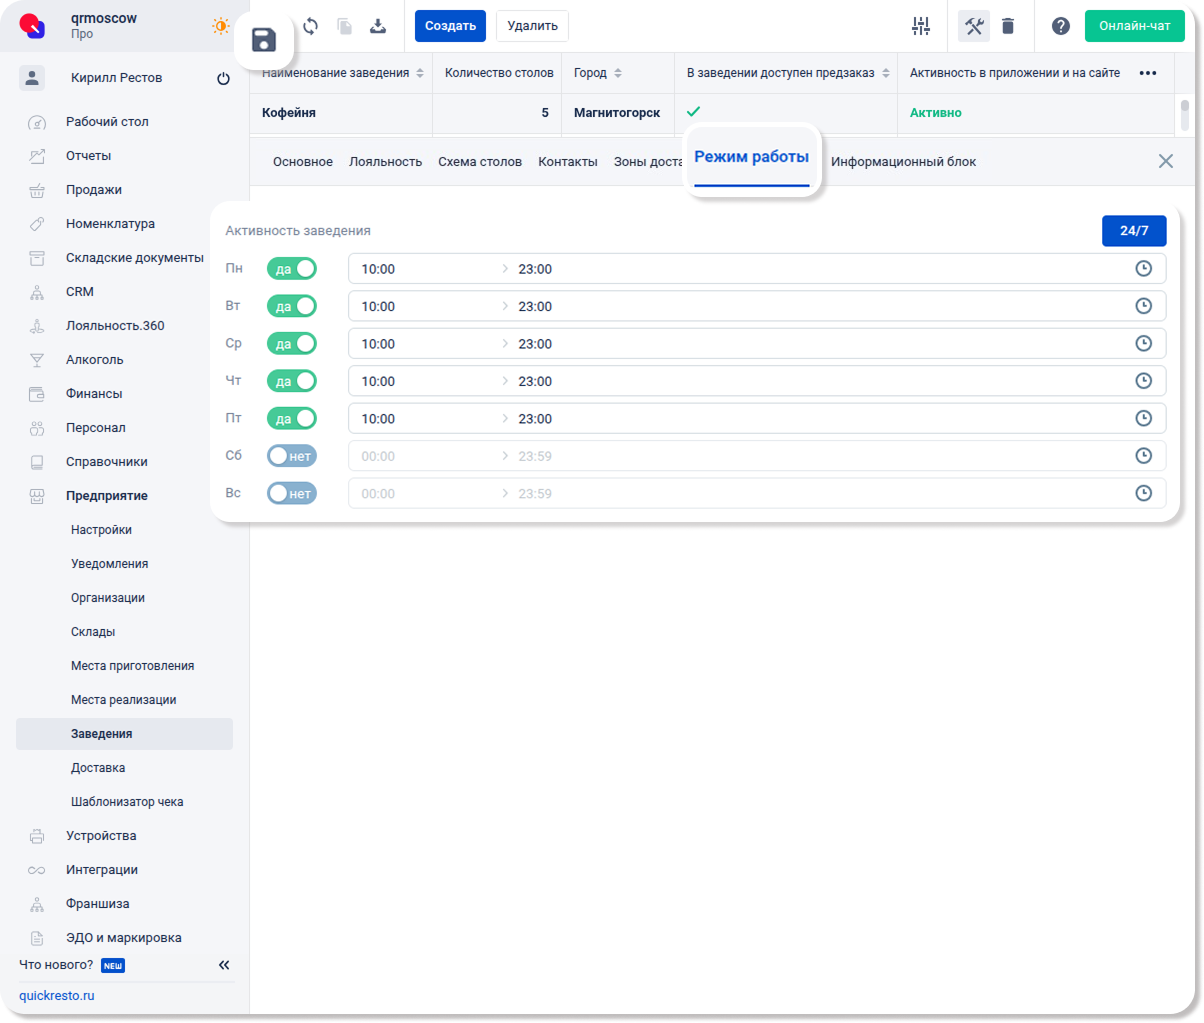Open the three dots column options menu
This screenshot has width=1204, height=1023.
[x=1148, y=73]
